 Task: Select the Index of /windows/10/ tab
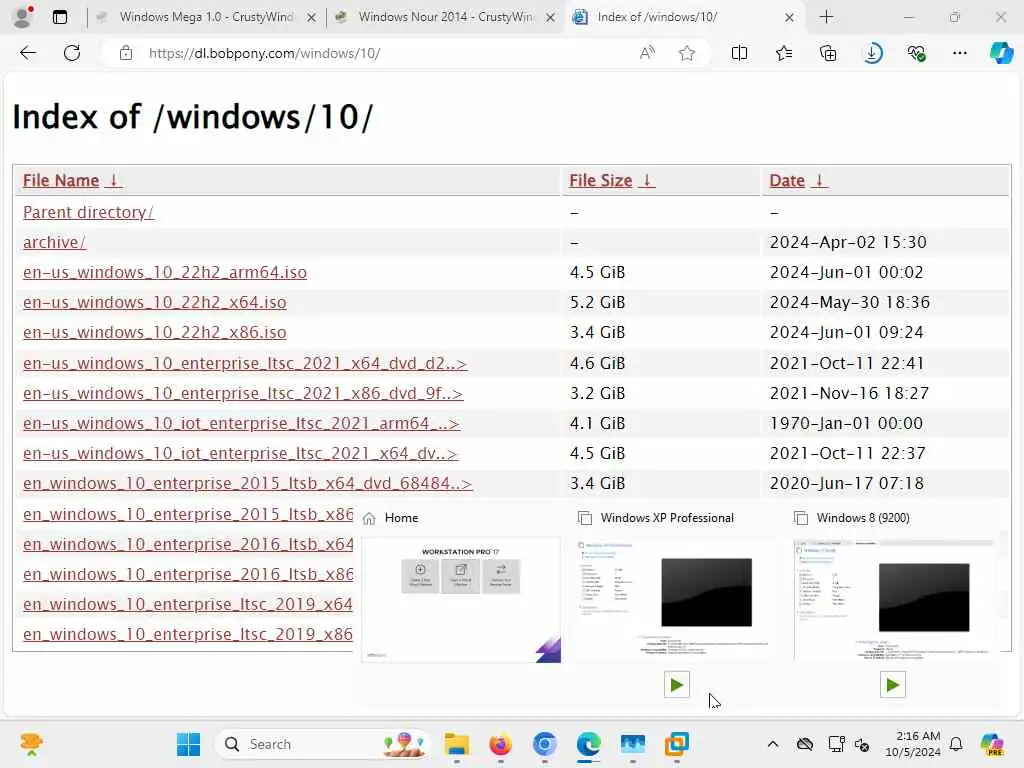pyautogui.click(x=684, y=17)
